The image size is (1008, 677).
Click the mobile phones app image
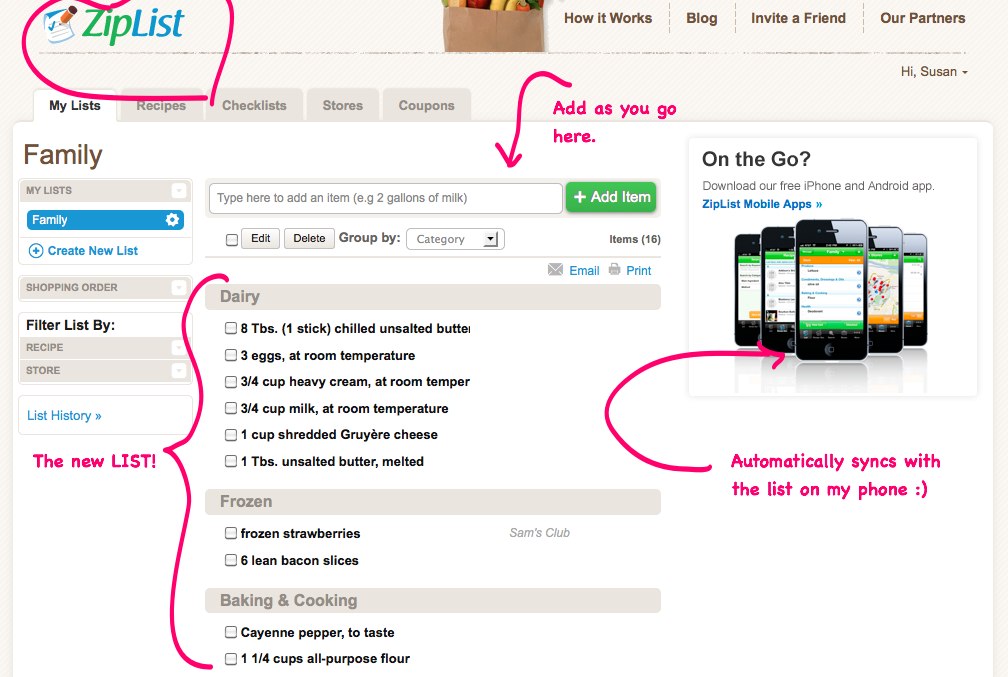[x=831, y=288]
